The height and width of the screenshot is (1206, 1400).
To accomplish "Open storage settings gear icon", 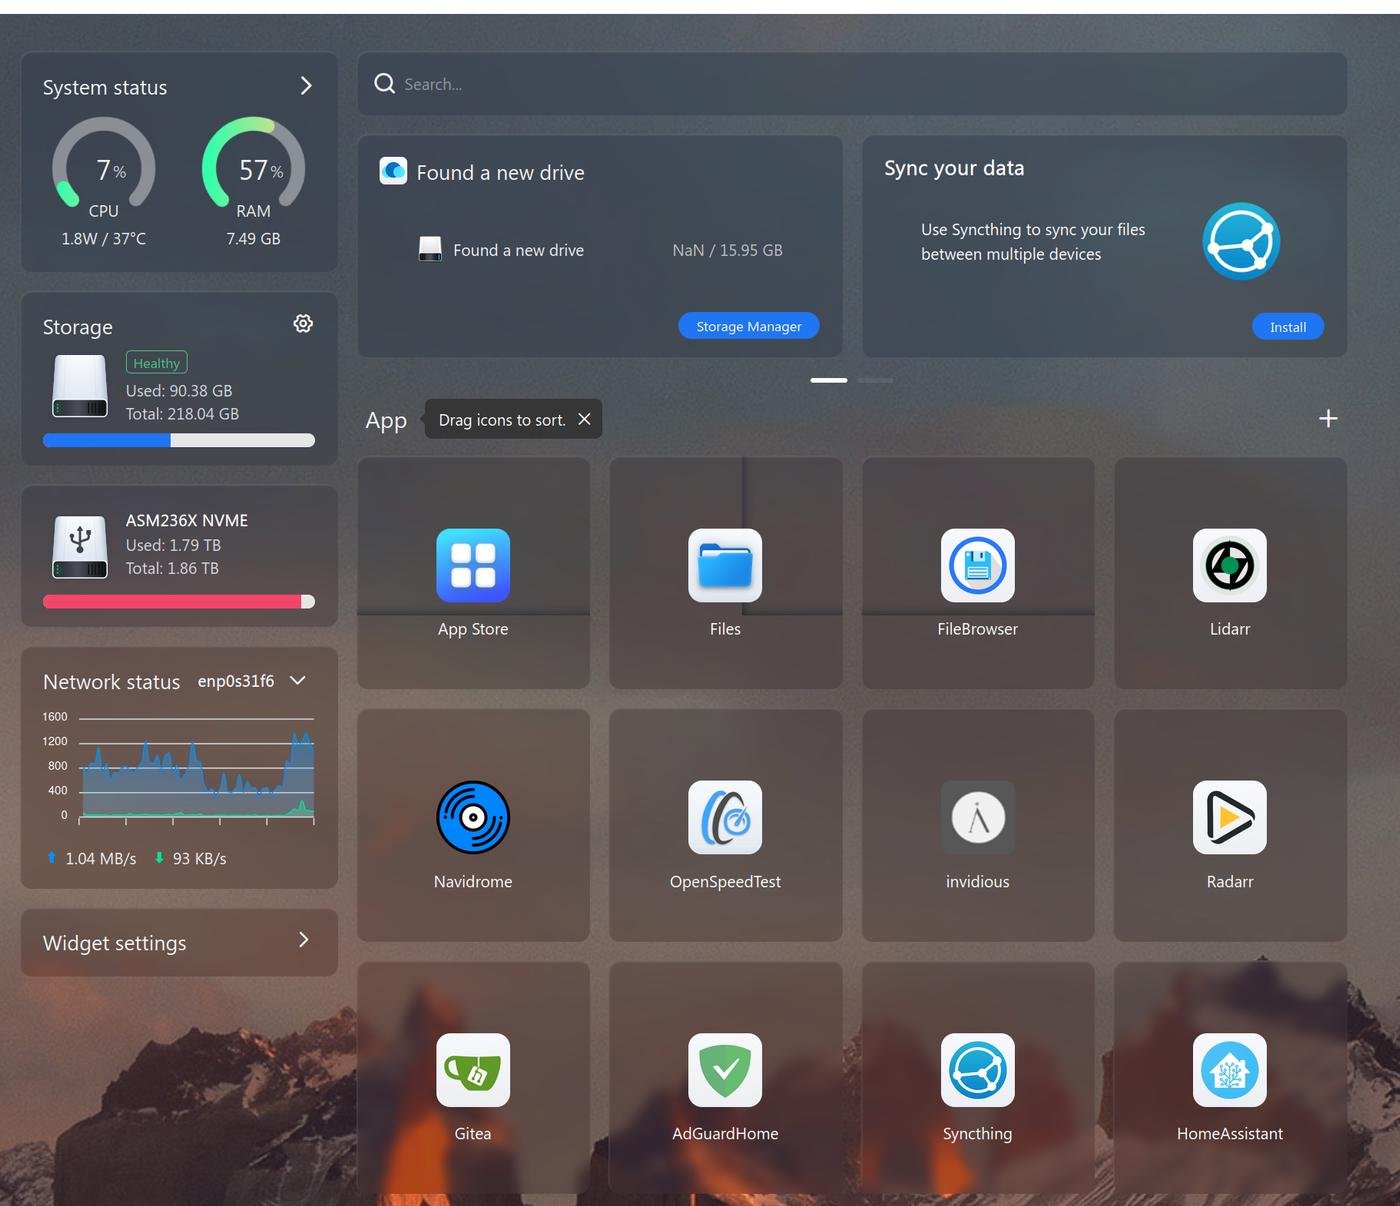I will pyautogui.click(x=303, y=323).
